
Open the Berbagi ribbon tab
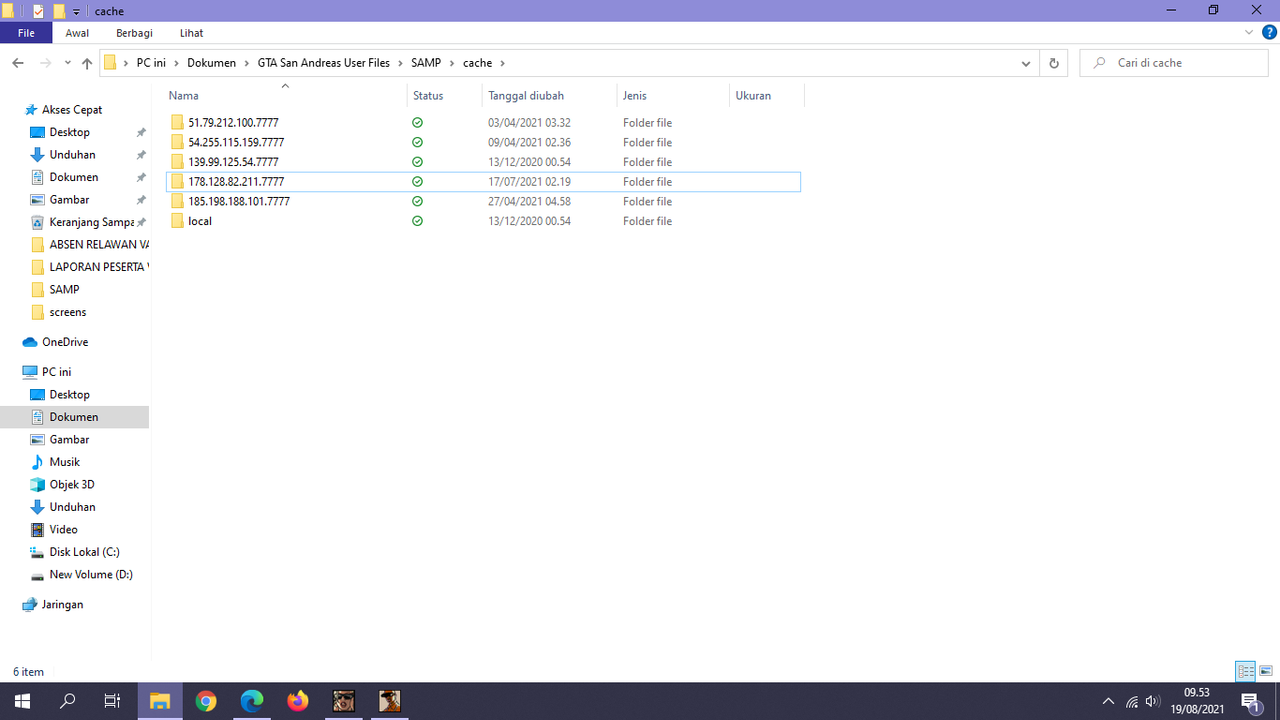click(134, 33)
